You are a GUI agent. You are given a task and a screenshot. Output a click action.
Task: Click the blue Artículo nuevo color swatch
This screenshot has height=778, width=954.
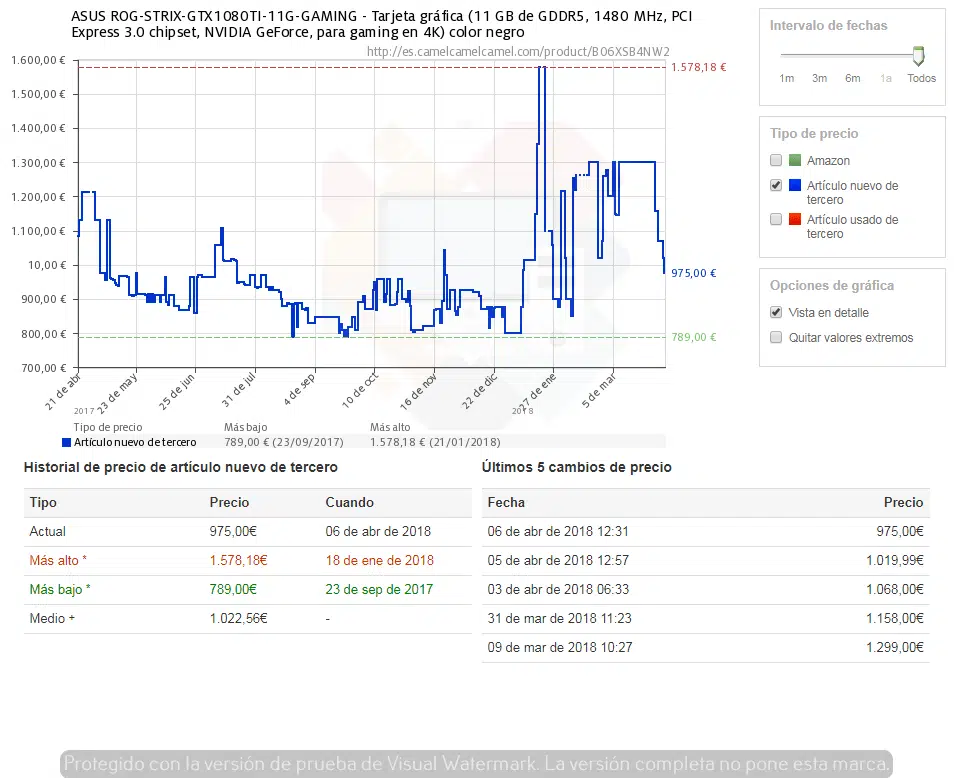click(795, 185)
